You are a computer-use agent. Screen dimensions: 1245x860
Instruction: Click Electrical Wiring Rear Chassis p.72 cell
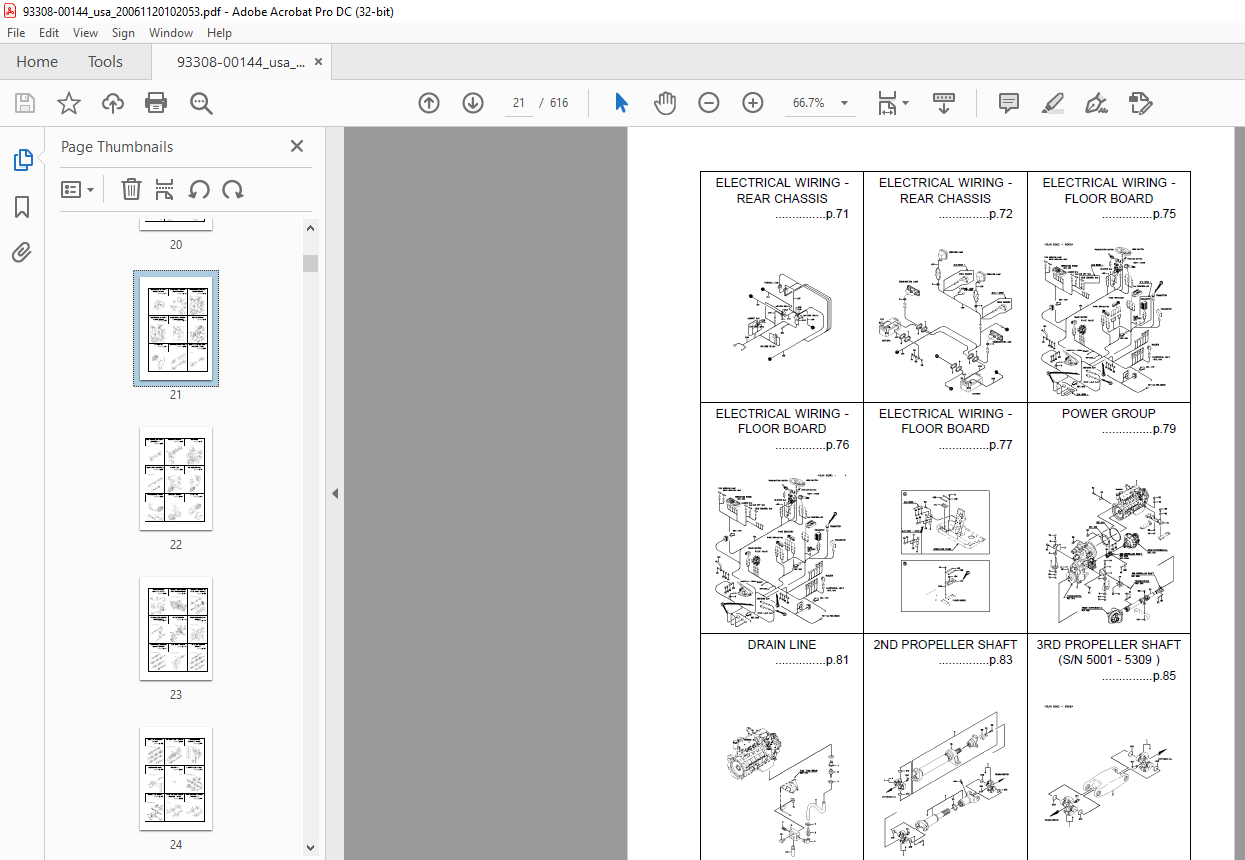pos(945,287)
